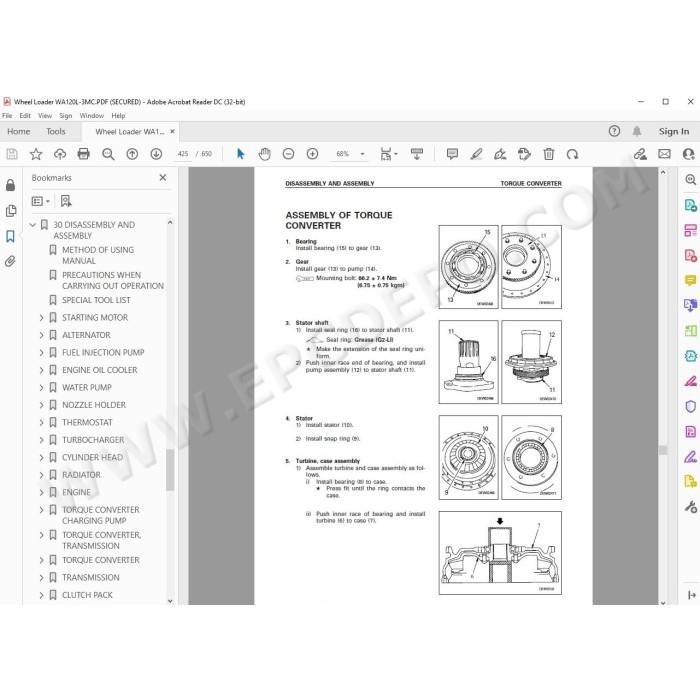Image resolution: width=700 pixels, height=700 pixels.
Task: Click the Delete trash icon
Action: point(549,154)
